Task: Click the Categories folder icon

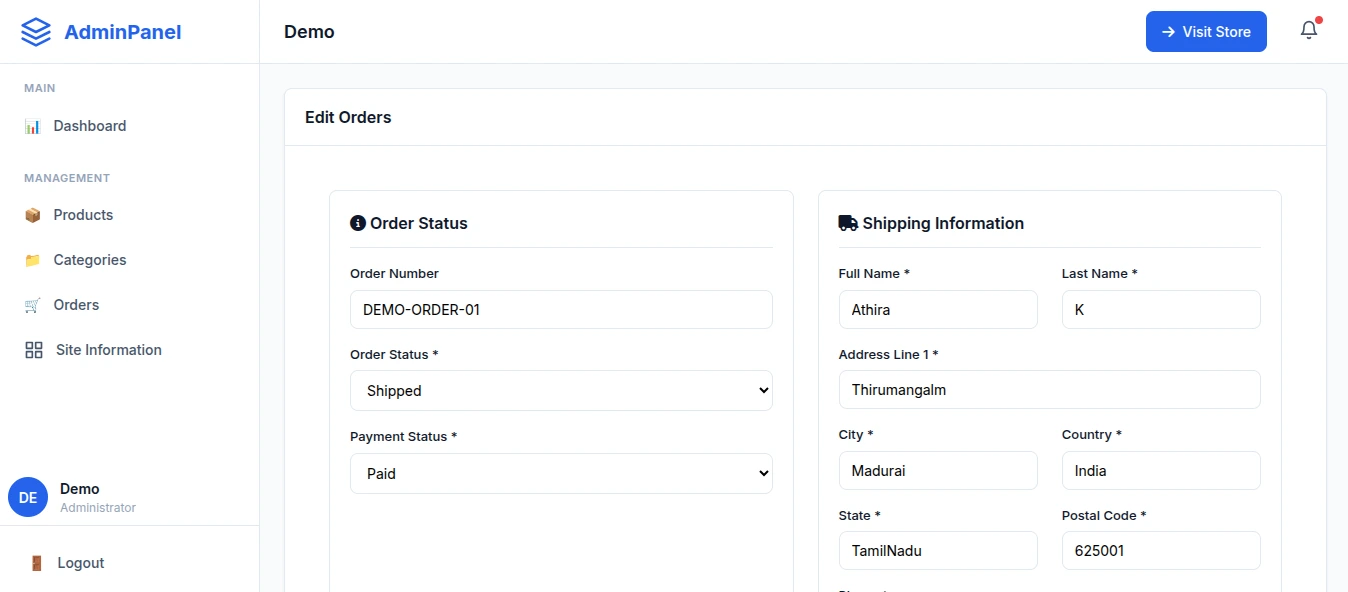Action: point(33,260)
